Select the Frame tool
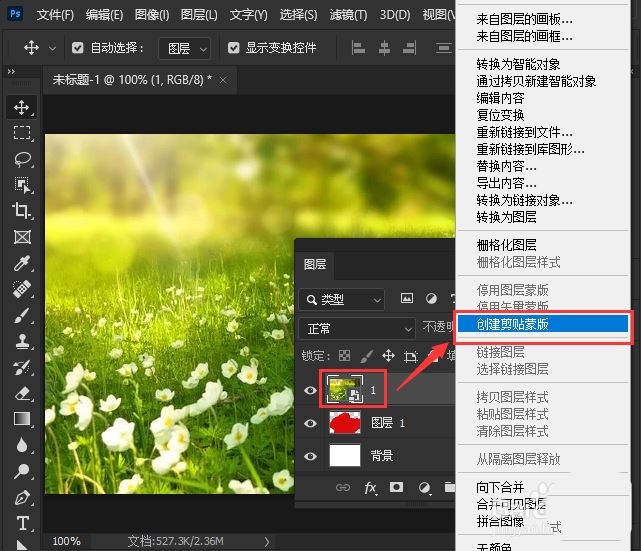 click(x=22, y=237)
